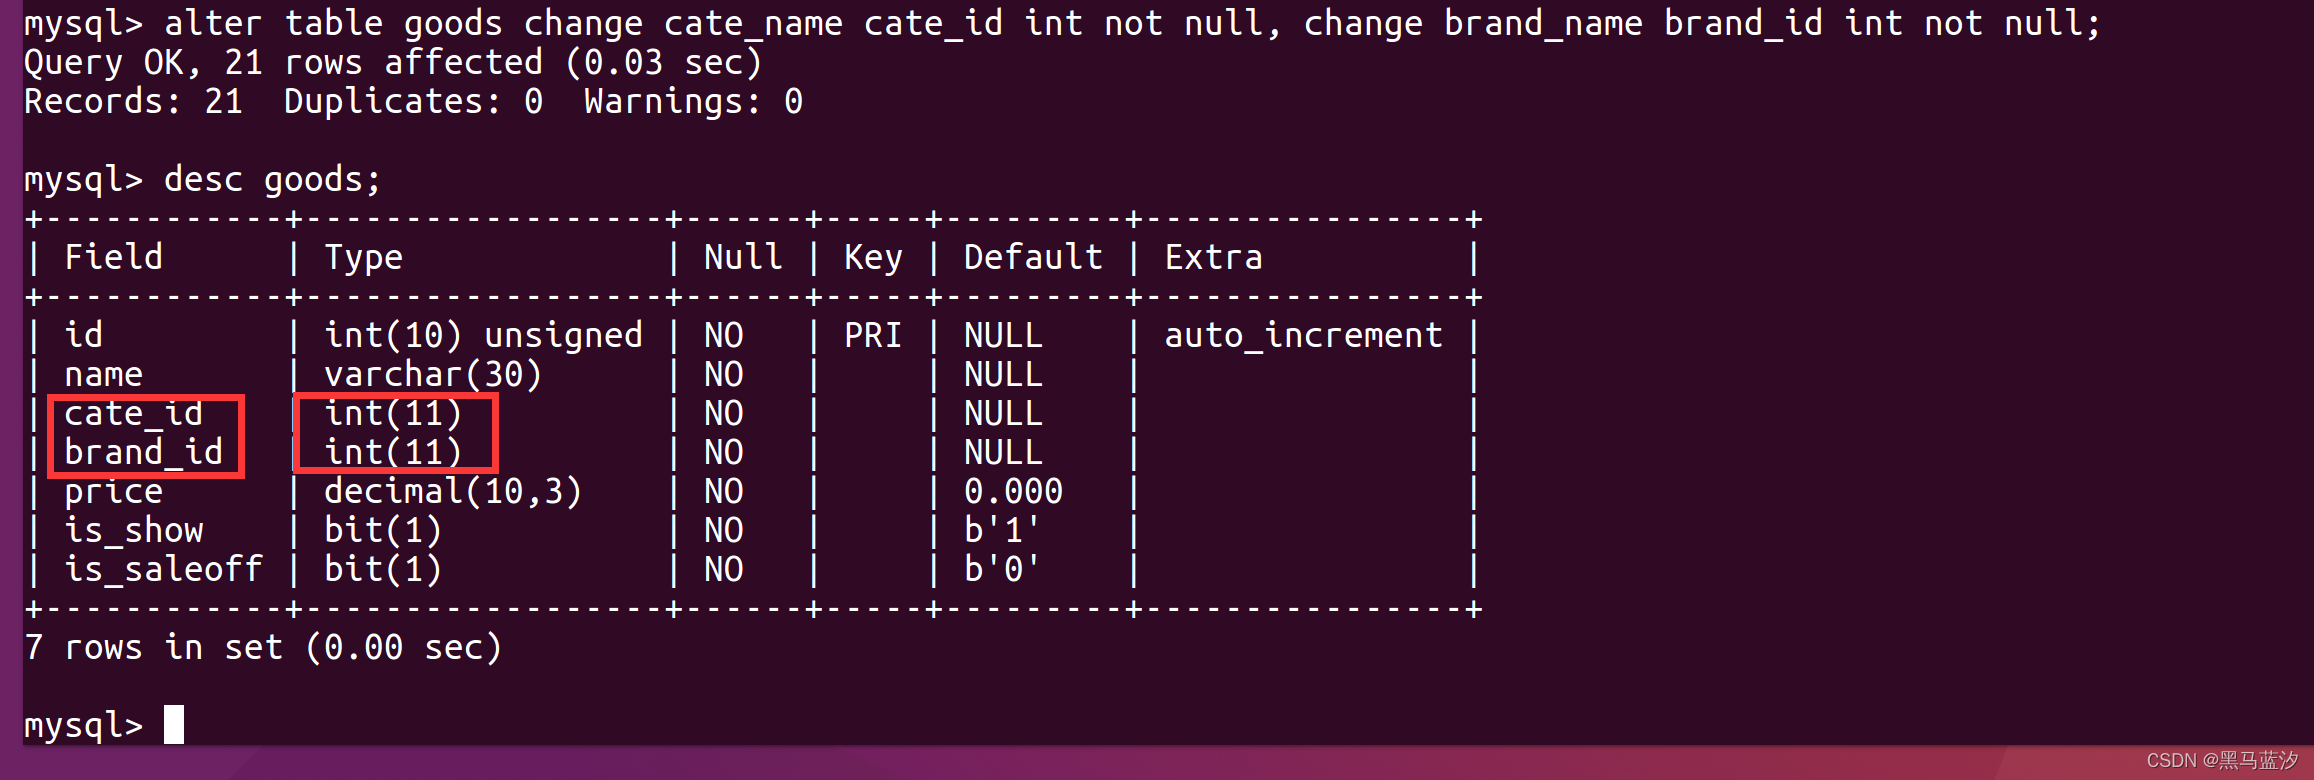This screenshot has width=2314, height=780.
Task: Click the highlighted cate_id field name
Action: pyautogui.click(x=134, y=413)
